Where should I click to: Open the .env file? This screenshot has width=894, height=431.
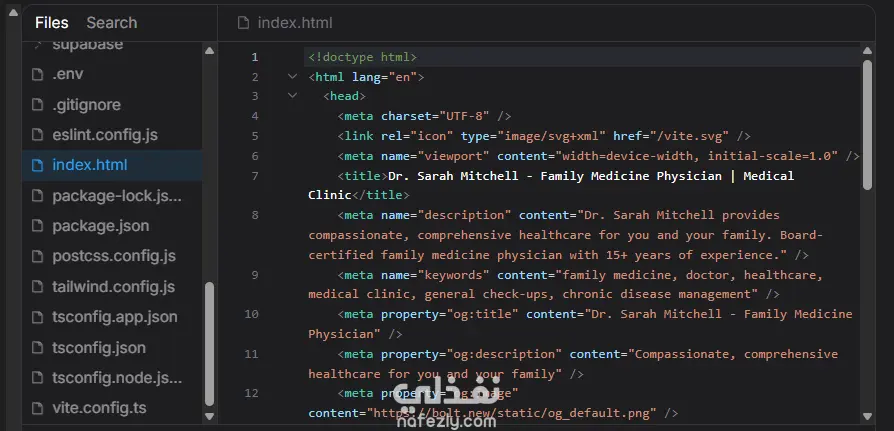68,74
